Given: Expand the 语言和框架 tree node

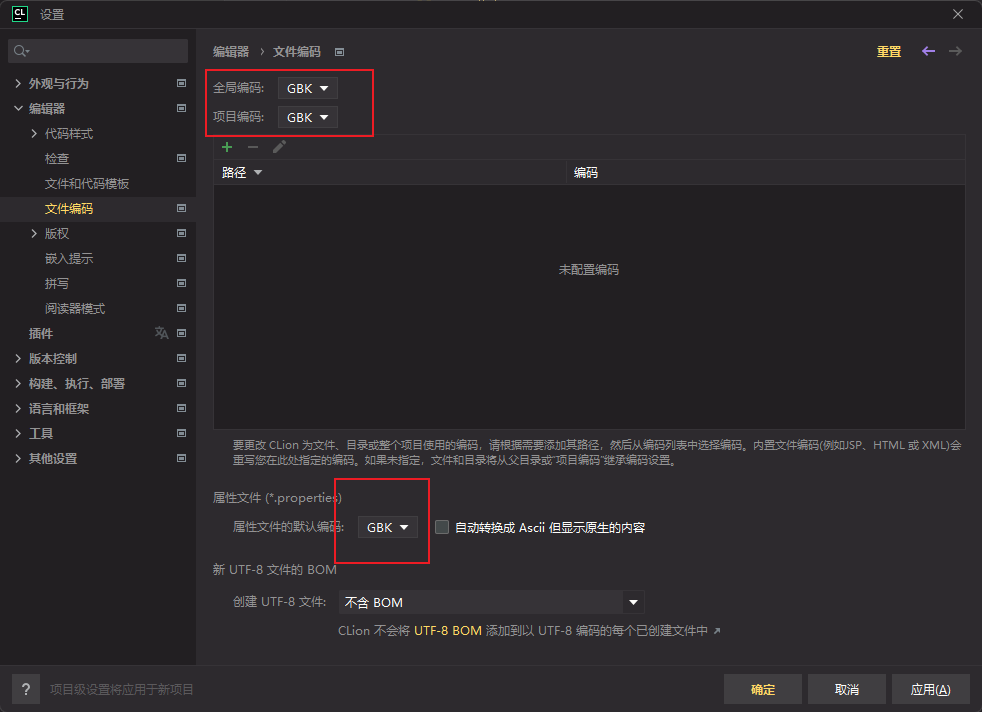Looking at the screenshot, I should [x=18, y=409].
